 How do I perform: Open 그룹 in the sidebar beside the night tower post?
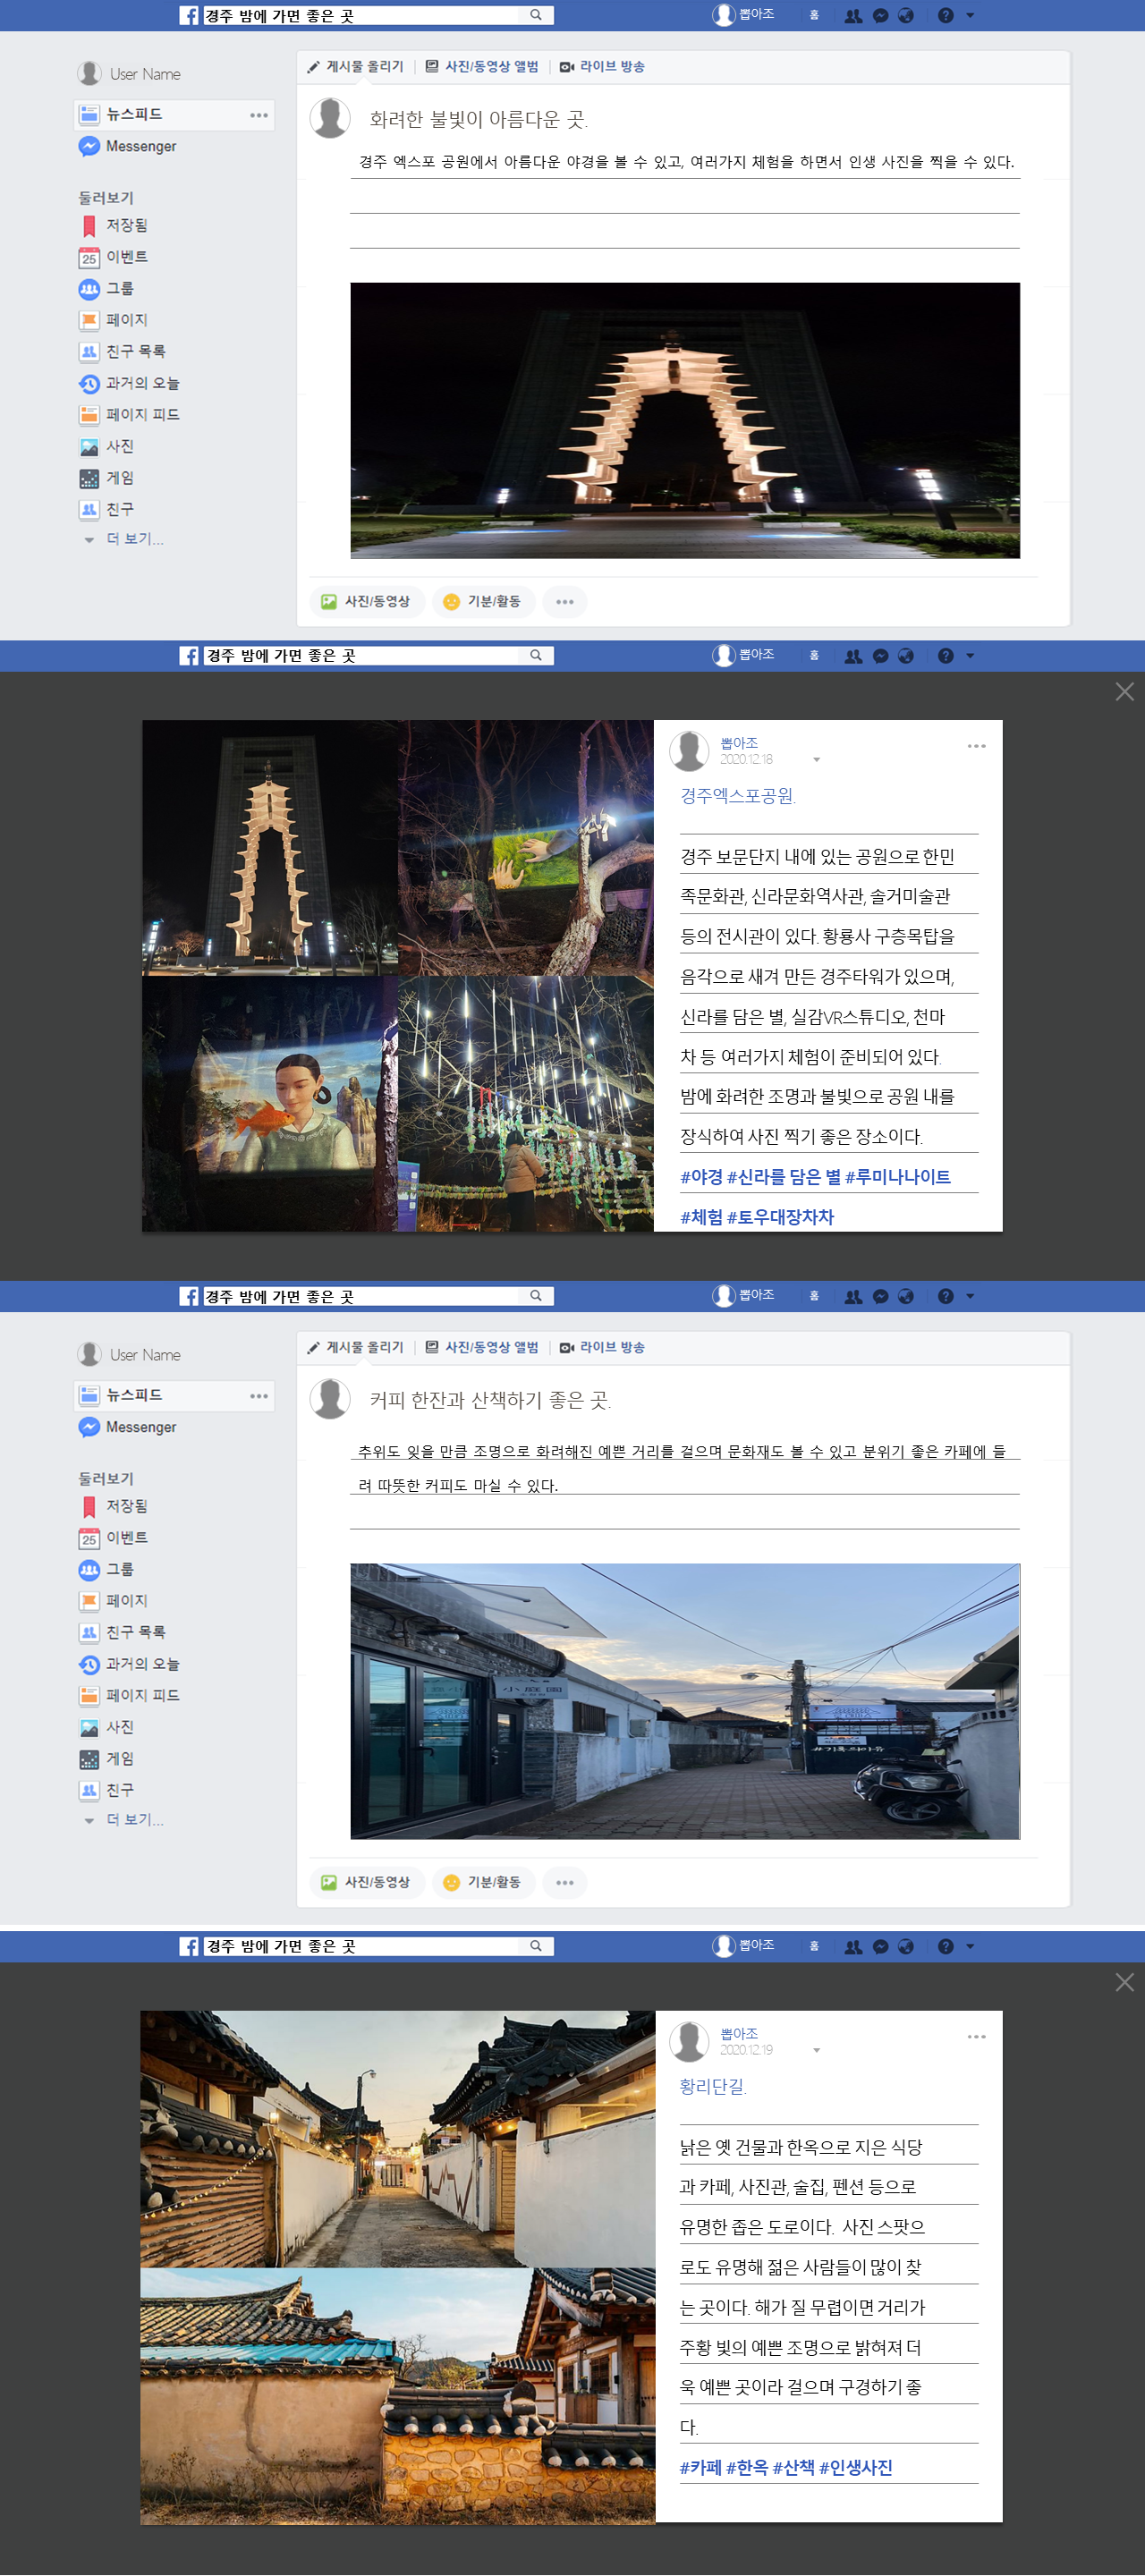point(119,288)
